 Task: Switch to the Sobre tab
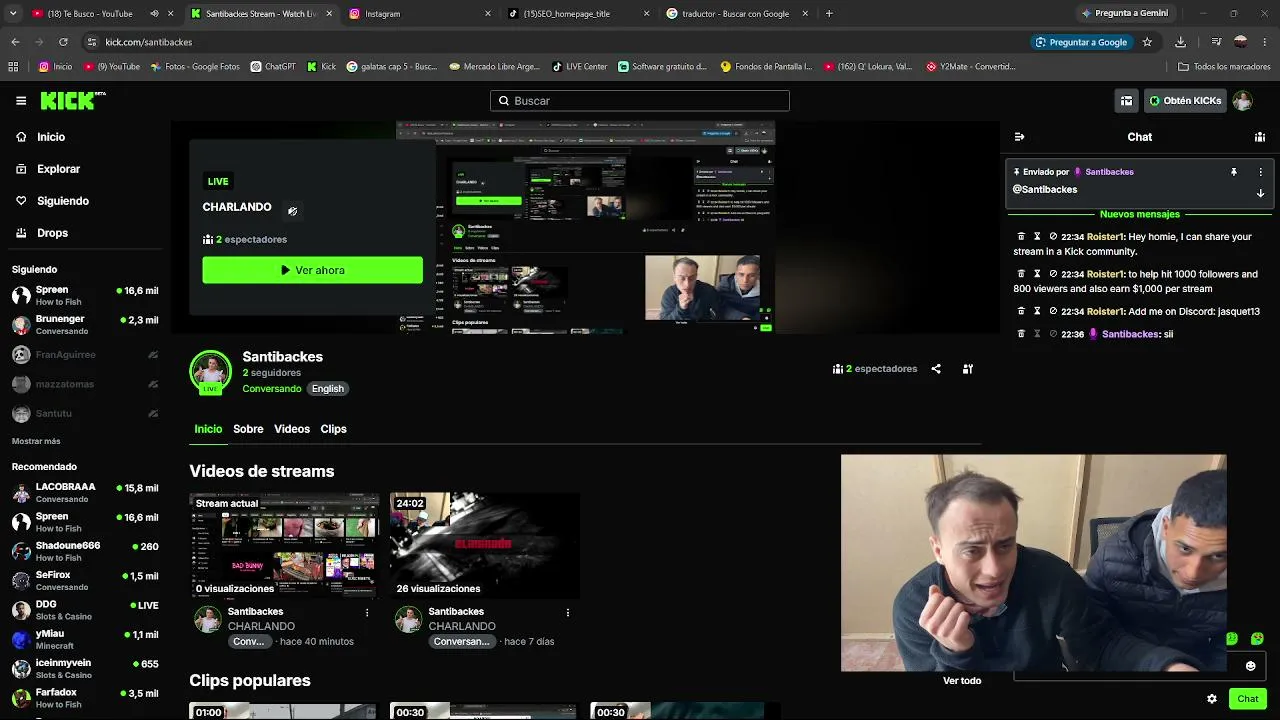(248, 429)
